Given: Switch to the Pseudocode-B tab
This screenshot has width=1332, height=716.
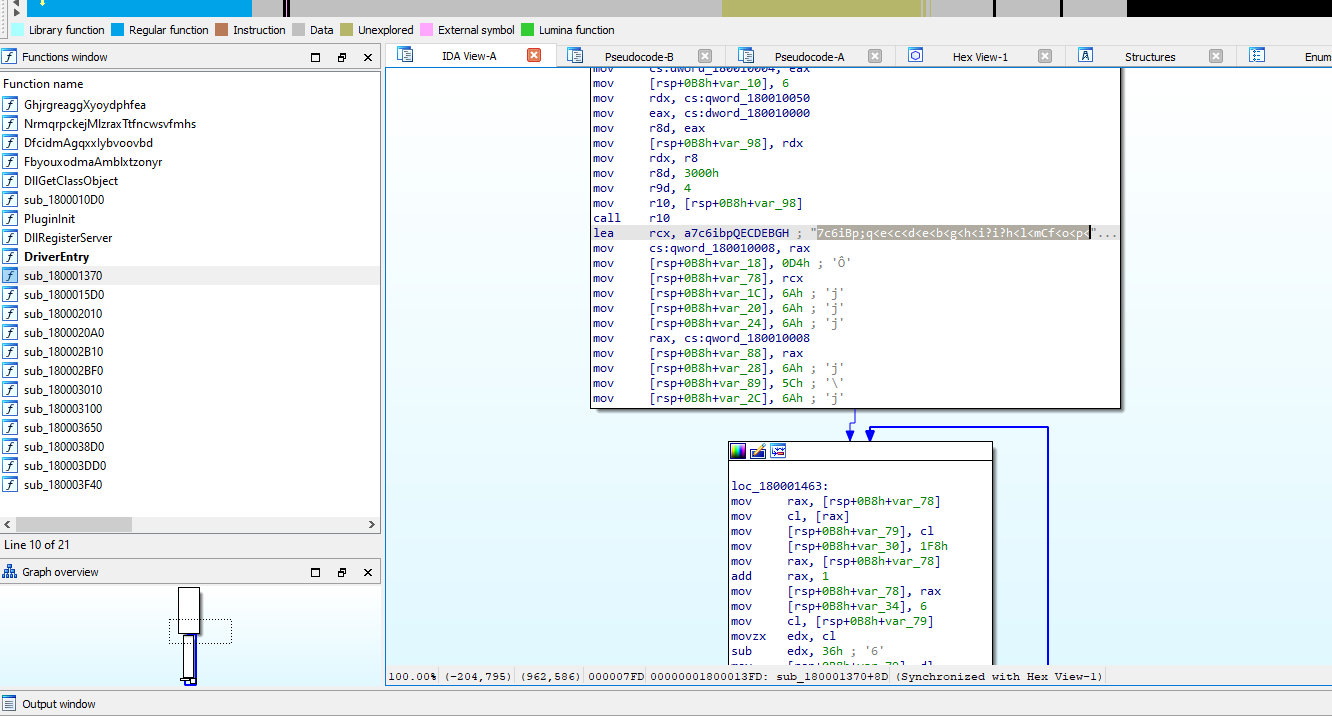Looking at the screenshot, I should point(638,57).
